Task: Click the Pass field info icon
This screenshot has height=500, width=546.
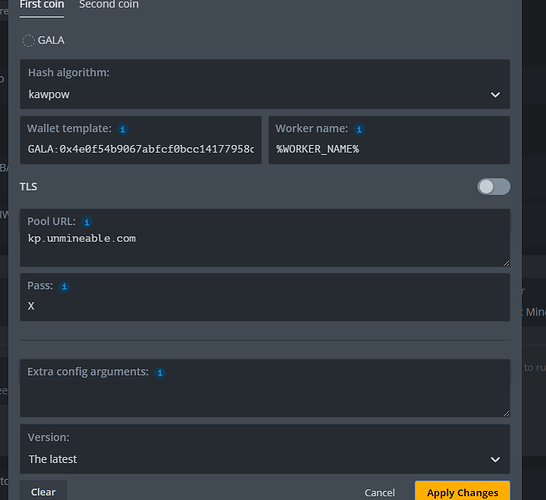Action: [x=64, y=287]
